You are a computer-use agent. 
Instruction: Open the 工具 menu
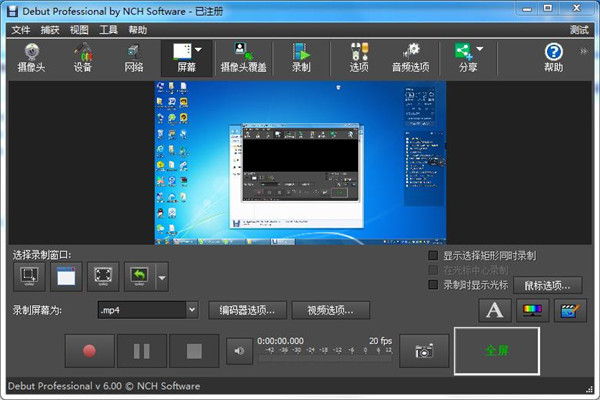coord(108,30)
